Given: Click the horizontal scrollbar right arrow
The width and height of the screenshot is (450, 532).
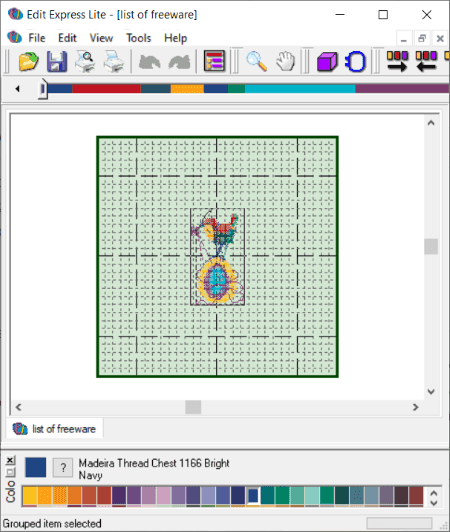Looking at the screenshot, I should click(415, 407).
